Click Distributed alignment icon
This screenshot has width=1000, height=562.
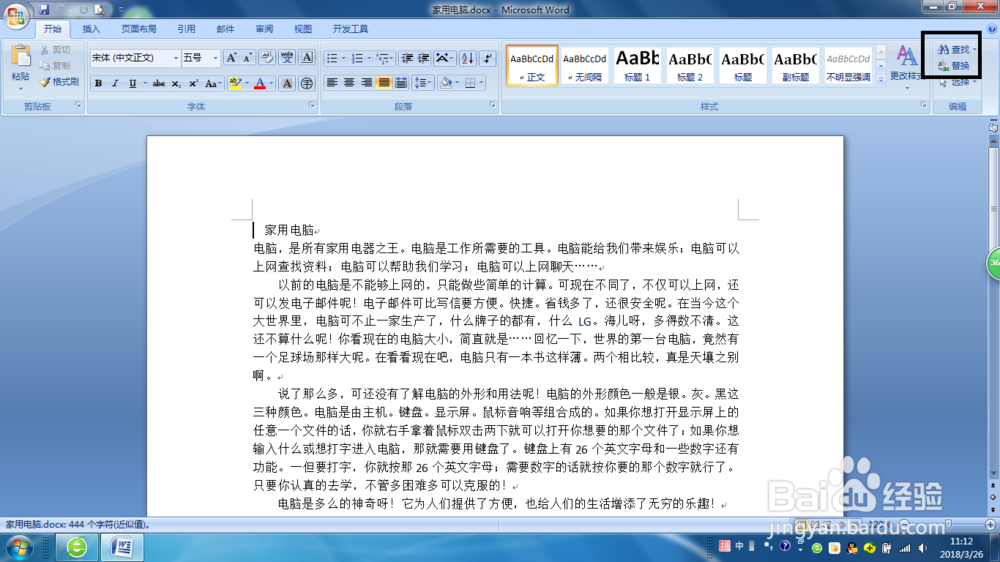pos(401,83)
